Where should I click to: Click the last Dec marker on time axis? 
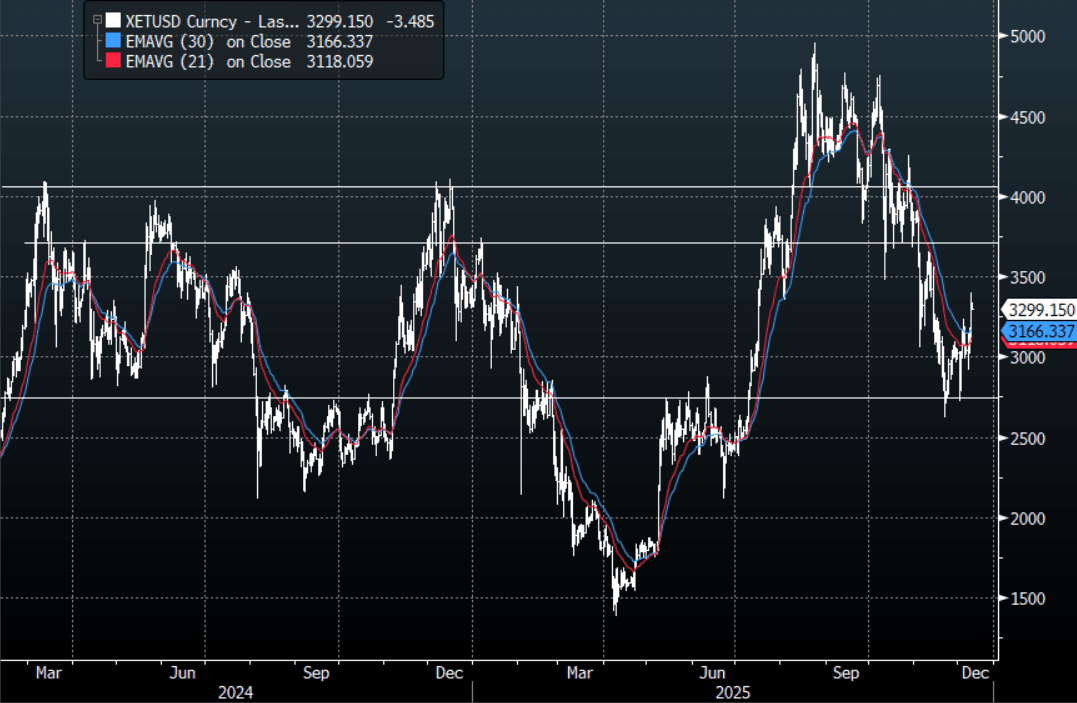point(976,674)
